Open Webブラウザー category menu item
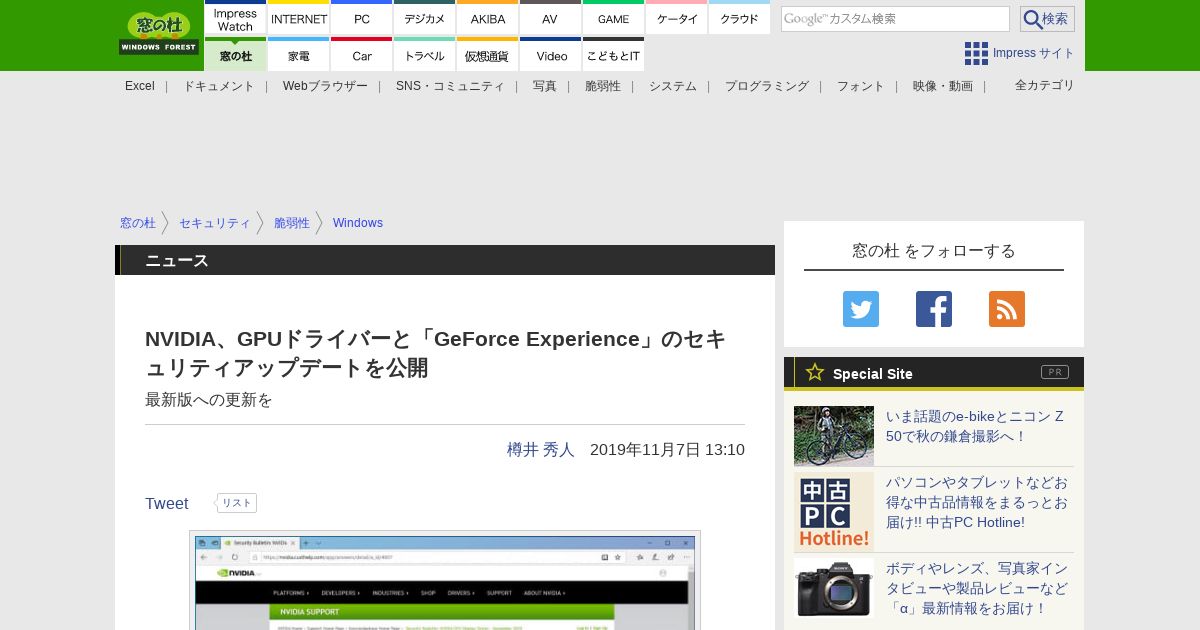 [325, 86]
